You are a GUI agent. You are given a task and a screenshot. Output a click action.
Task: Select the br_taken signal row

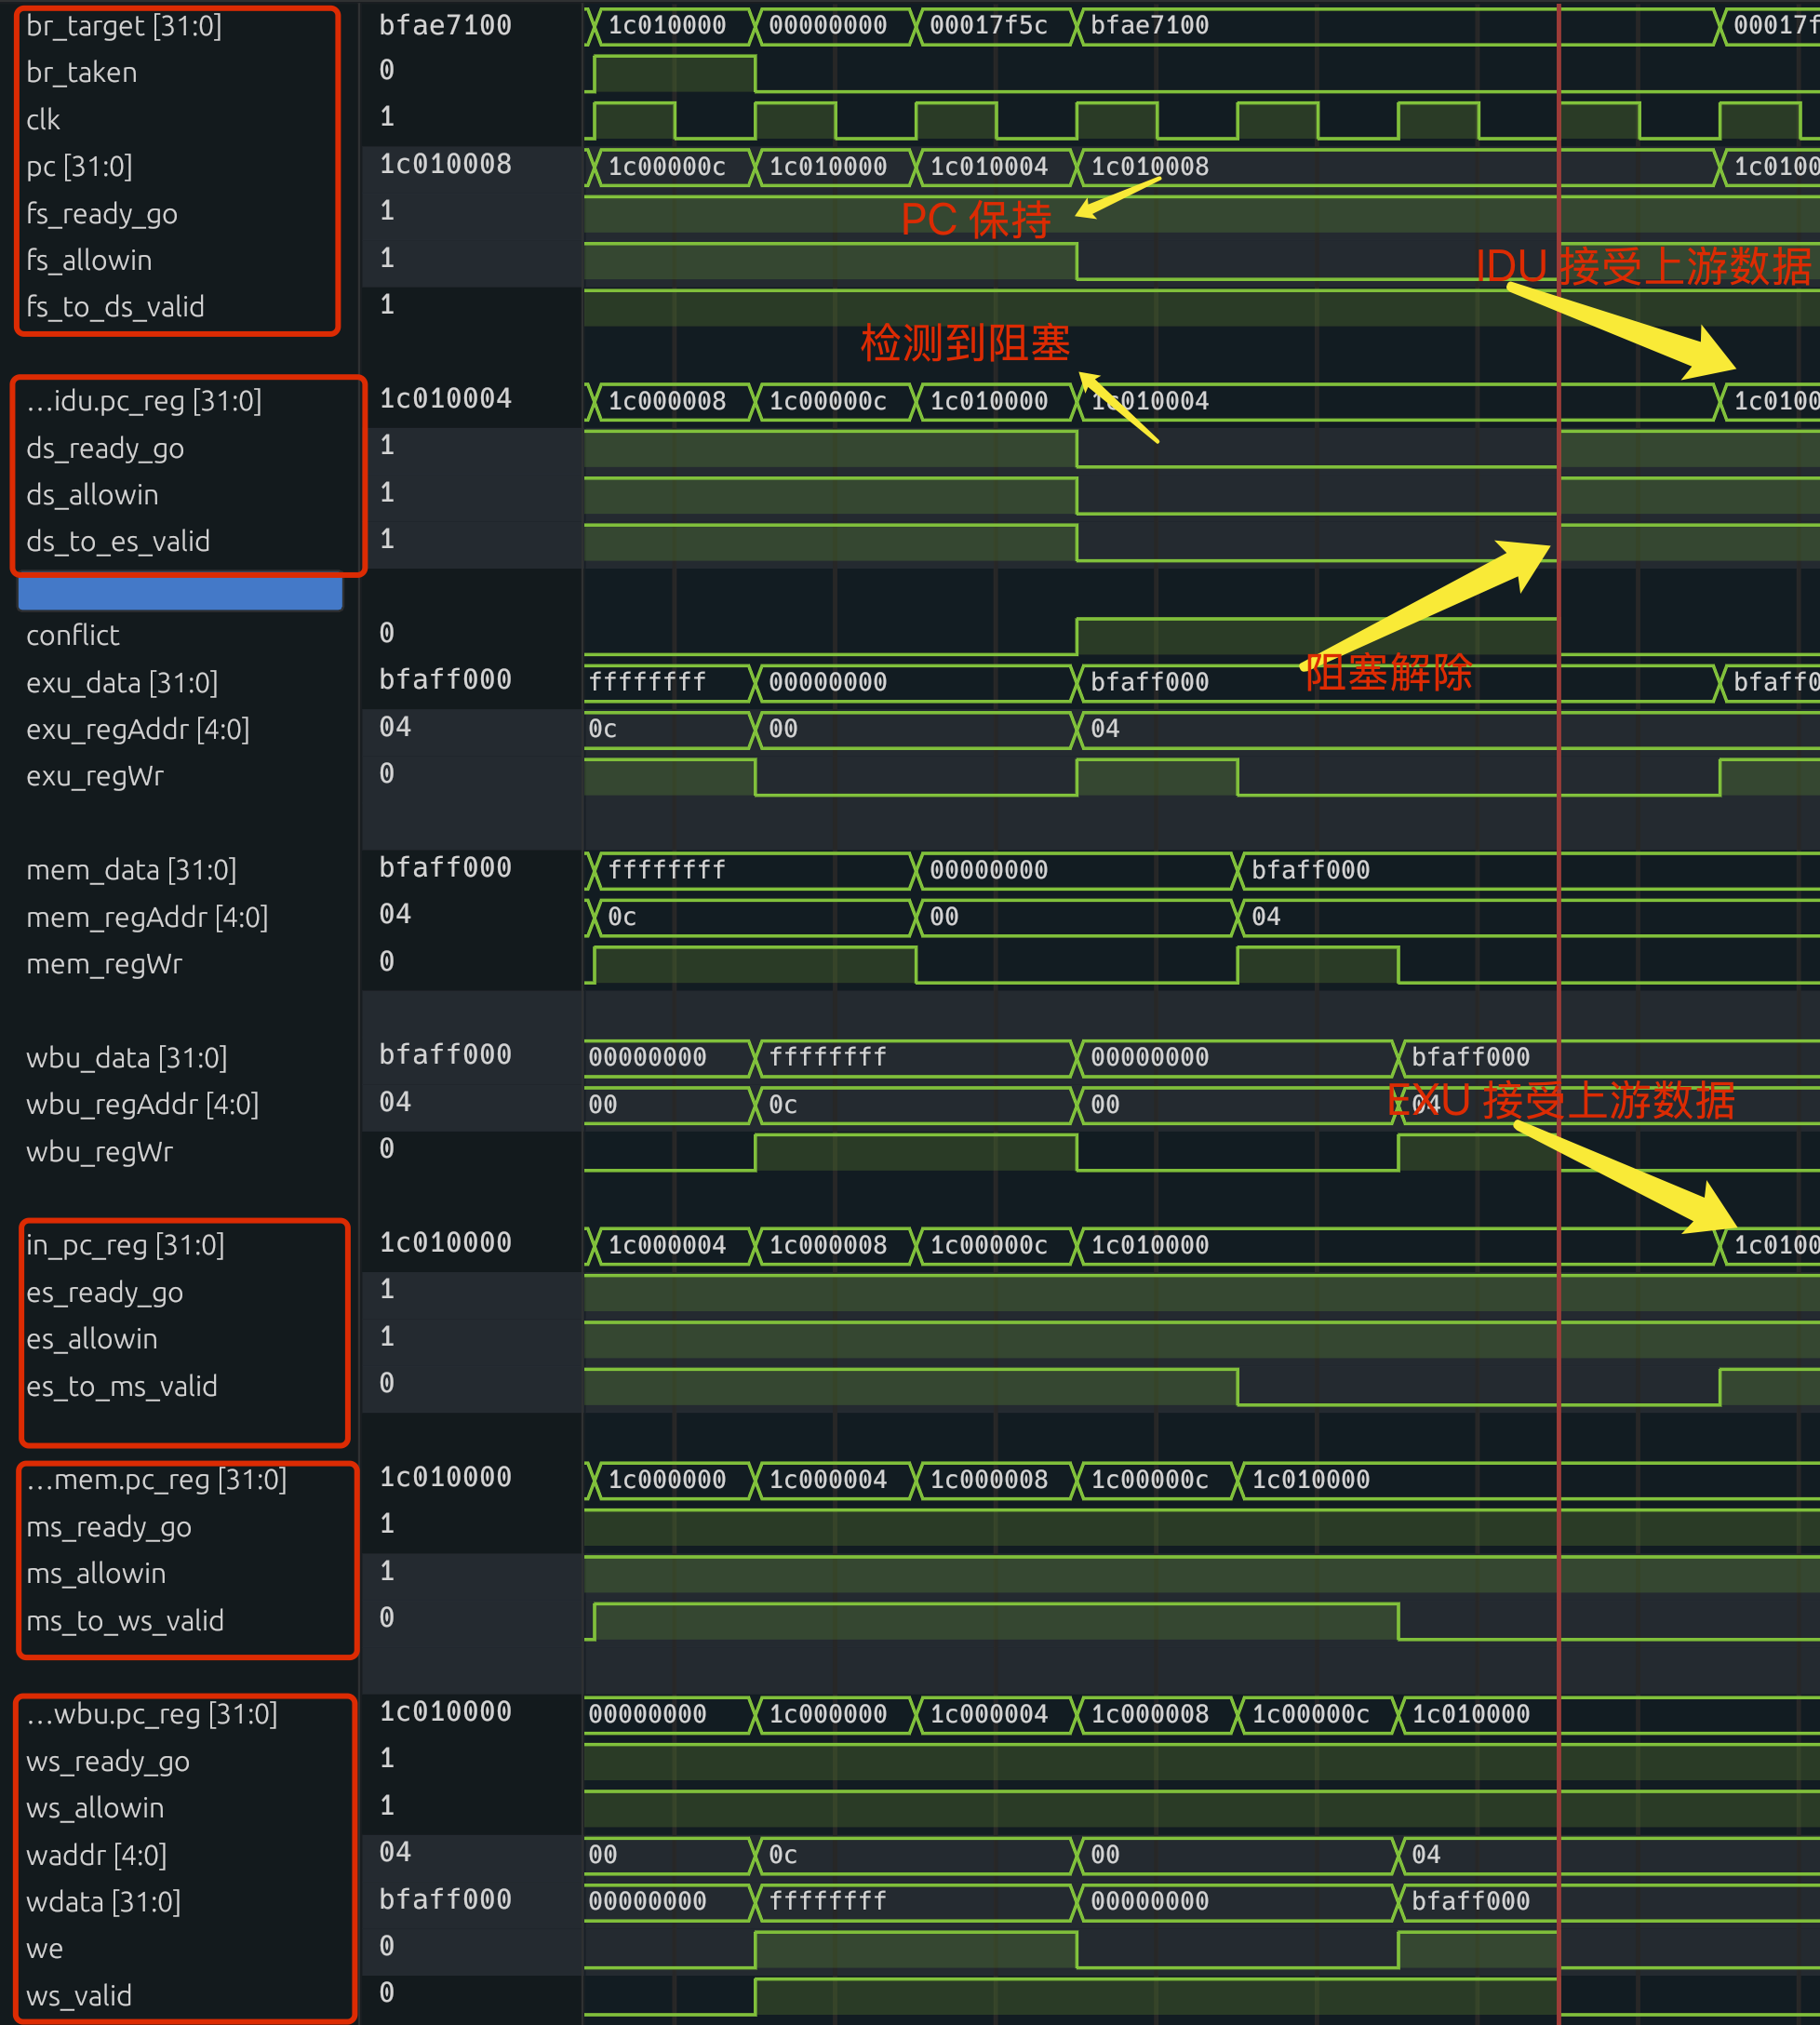coord(82,73)
